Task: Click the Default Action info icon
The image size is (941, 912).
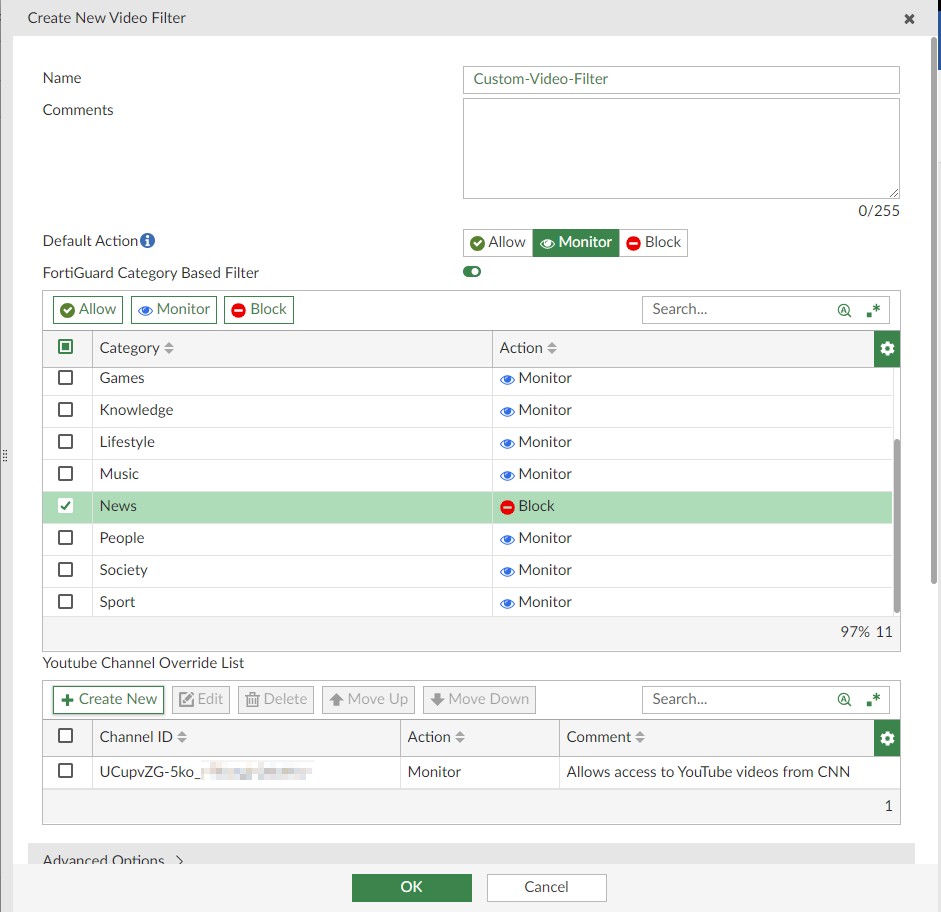Action: pyautogui.click(x=148, y=241)
